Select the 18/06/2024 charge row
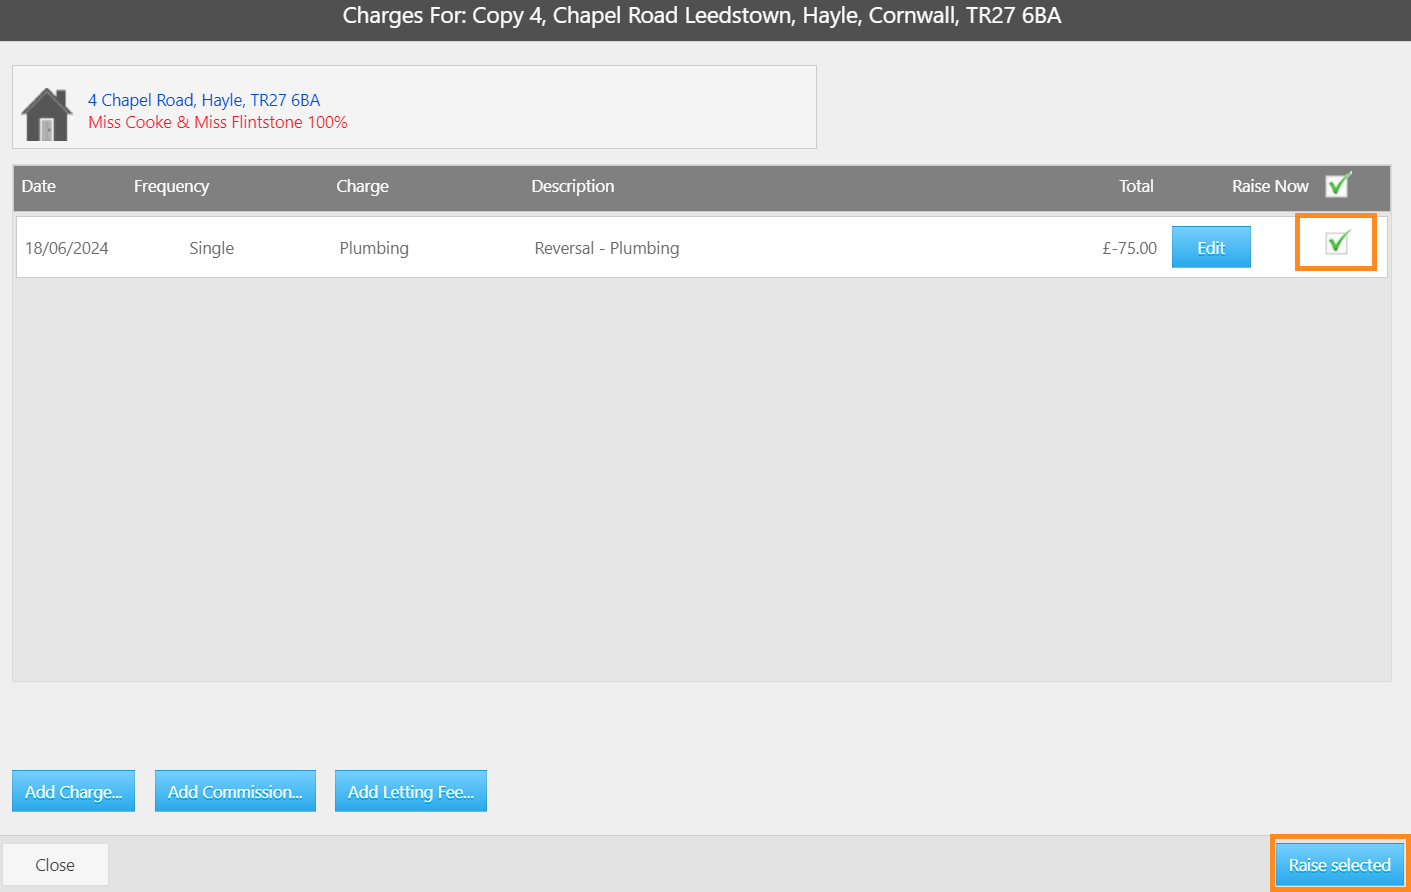 (701, 247)
